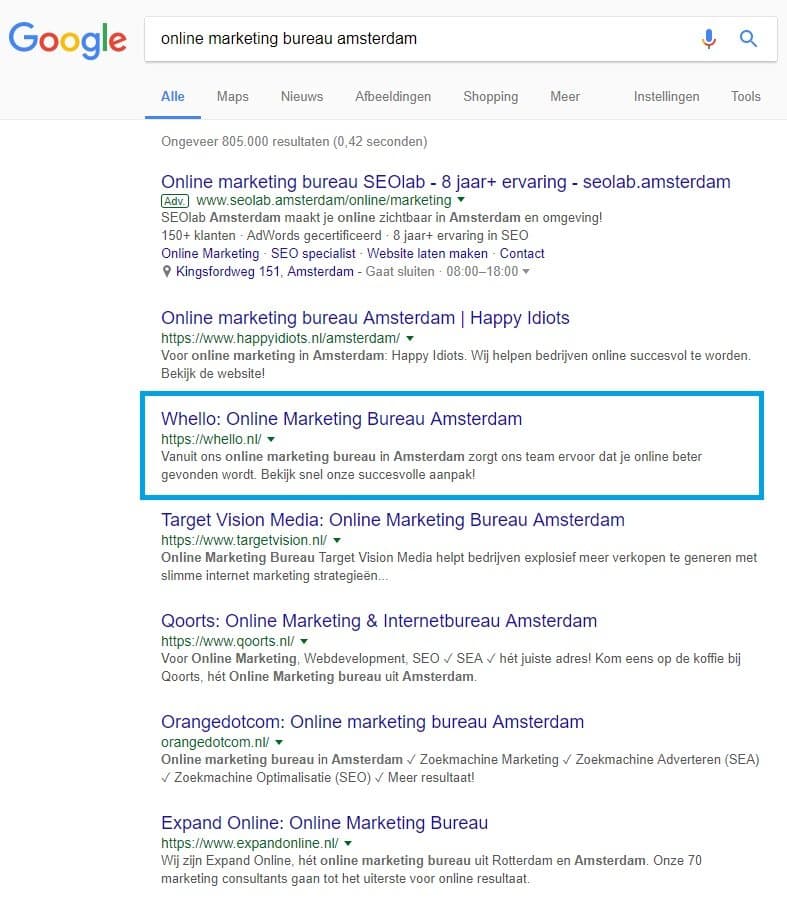
Task: Submit search using the magnifying glass icon
Action: pos(748,38)
